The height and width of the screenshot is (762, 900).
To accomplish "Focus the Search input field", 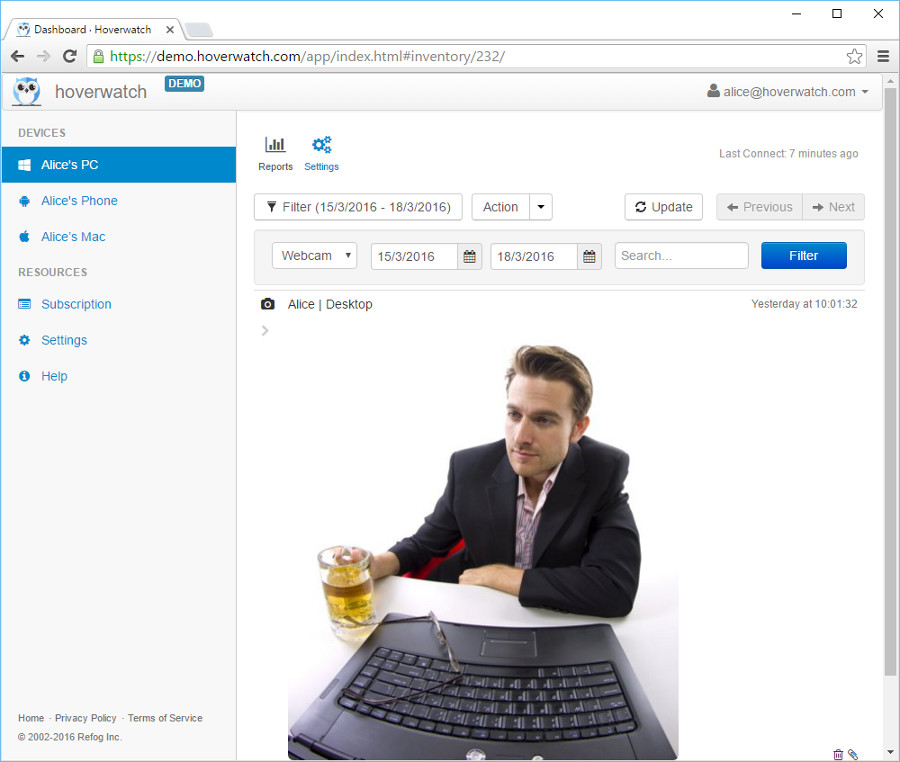I will click(681, 256).
